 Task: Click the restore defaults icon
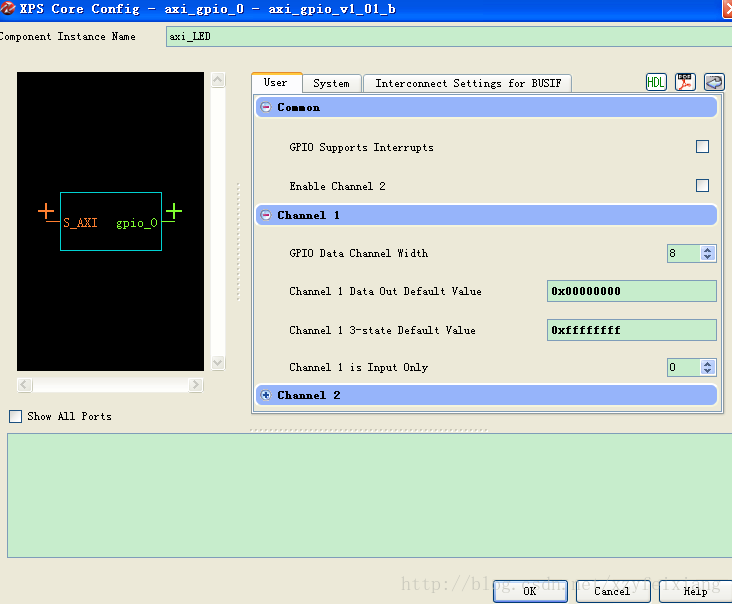tap(714, 82)
